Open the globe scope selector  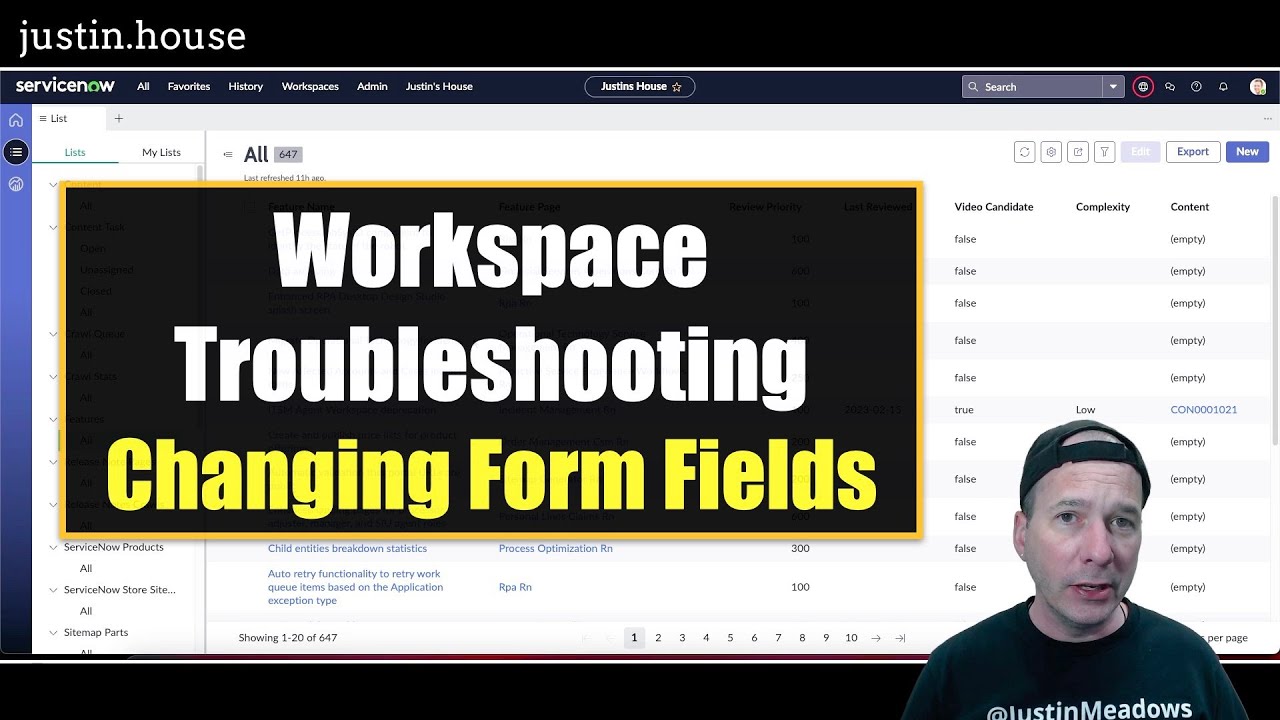click(1143, 87)
